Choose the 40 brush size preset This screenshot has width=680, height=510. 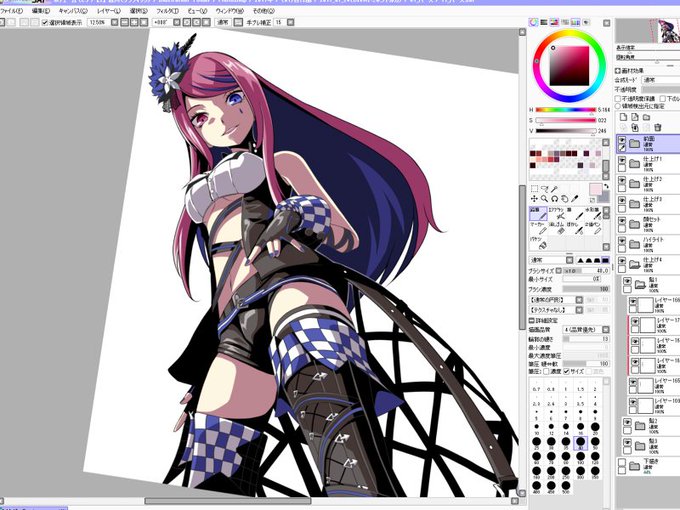580,443
